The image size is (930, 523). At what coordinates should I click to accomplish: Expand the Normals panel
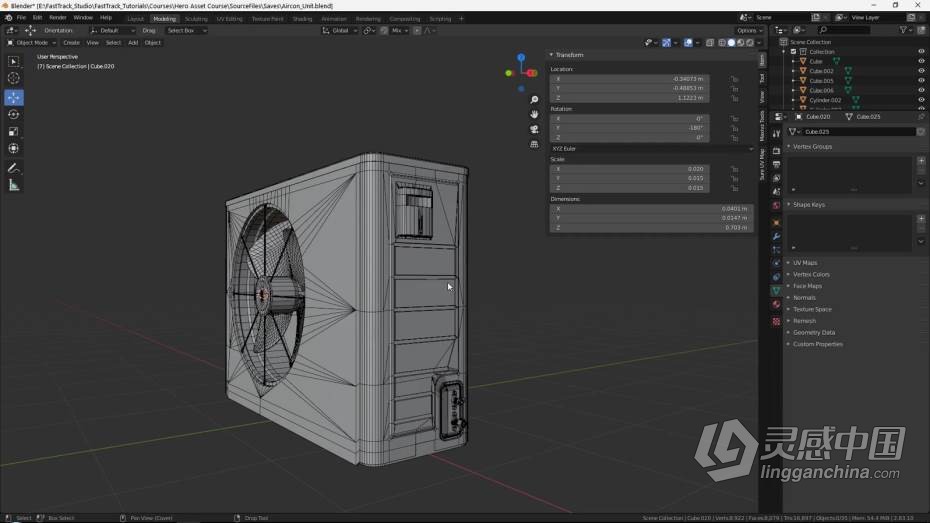pos(804,298)
